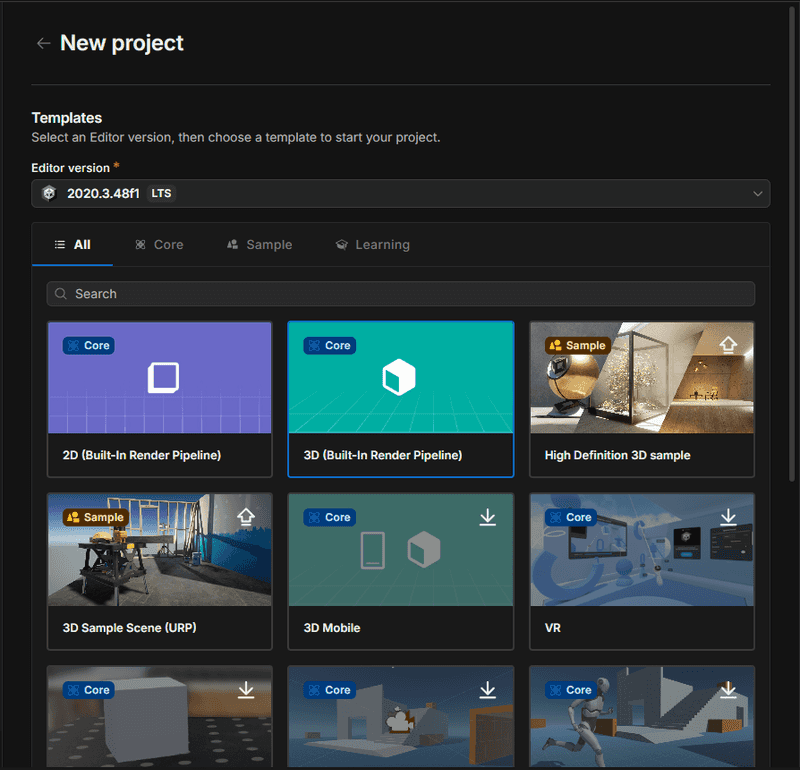Select the 2D (Built-In Render Pipeline) template
The width and height of the screenshot is (800, 770).
pos(159,398)
